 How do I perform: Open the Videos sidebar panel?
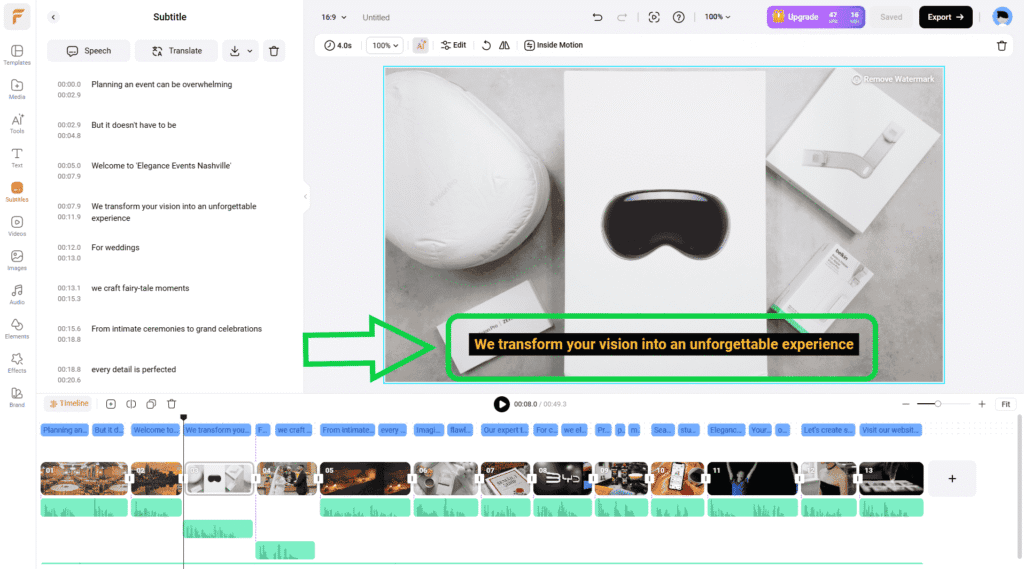pyautogui.click(x=17, y=226)
